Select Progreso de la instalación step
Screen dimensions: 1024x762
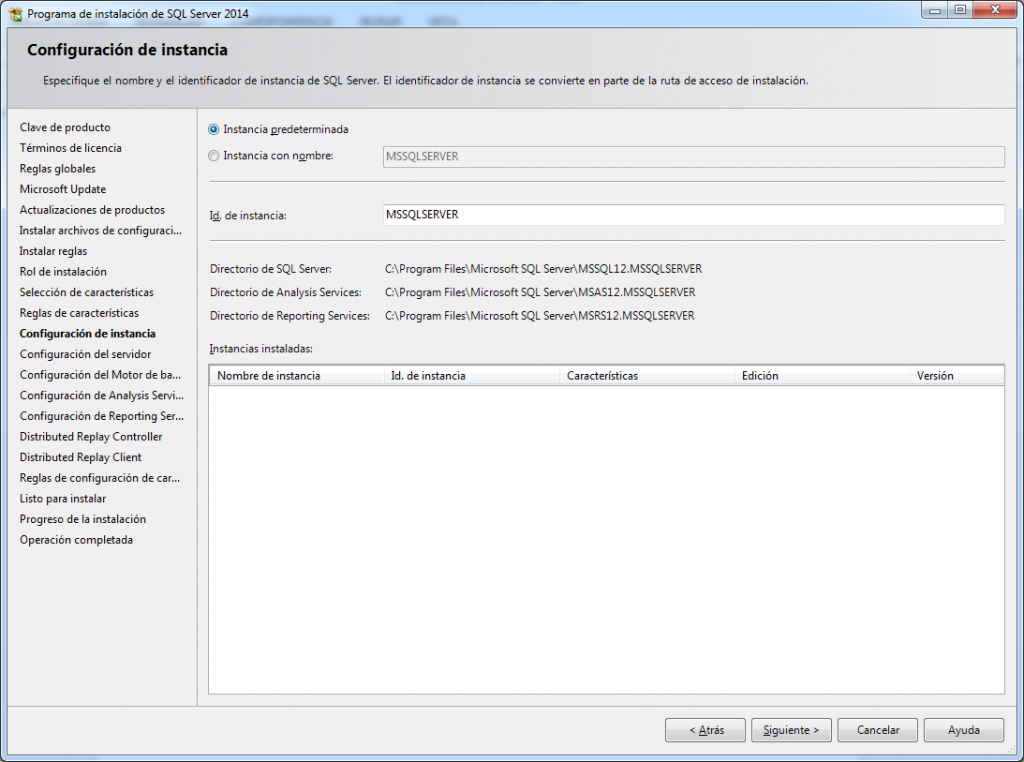[x=83, y=520]
